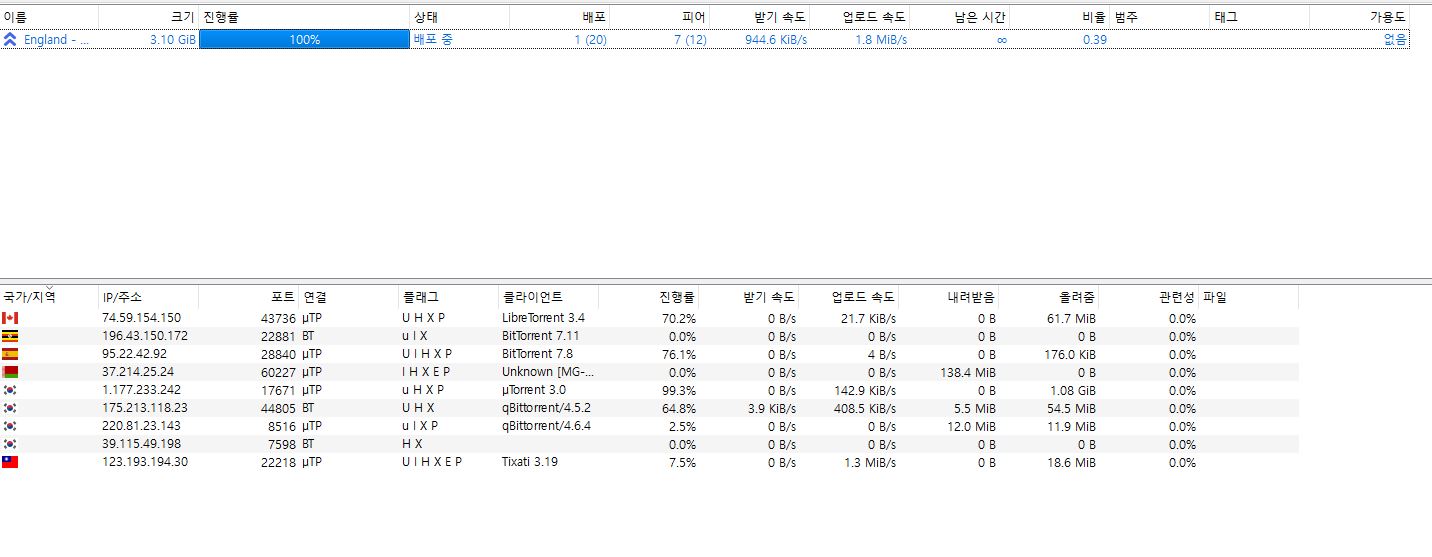Click the 1.08 GiB uploaded cell
The width and height of the screenshot is (1432, 557).
tap(1072, 390)
